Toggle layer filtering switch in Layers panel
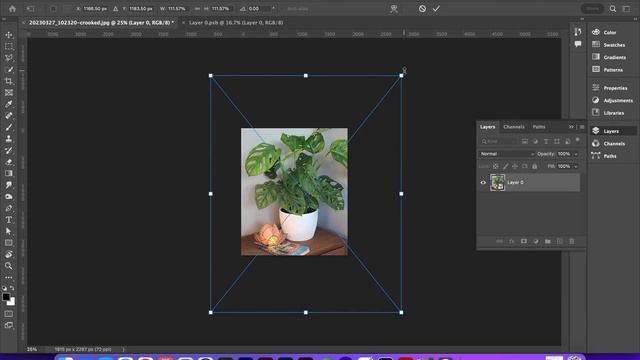This screenshot has height=360, width=640. click(578, 140)
